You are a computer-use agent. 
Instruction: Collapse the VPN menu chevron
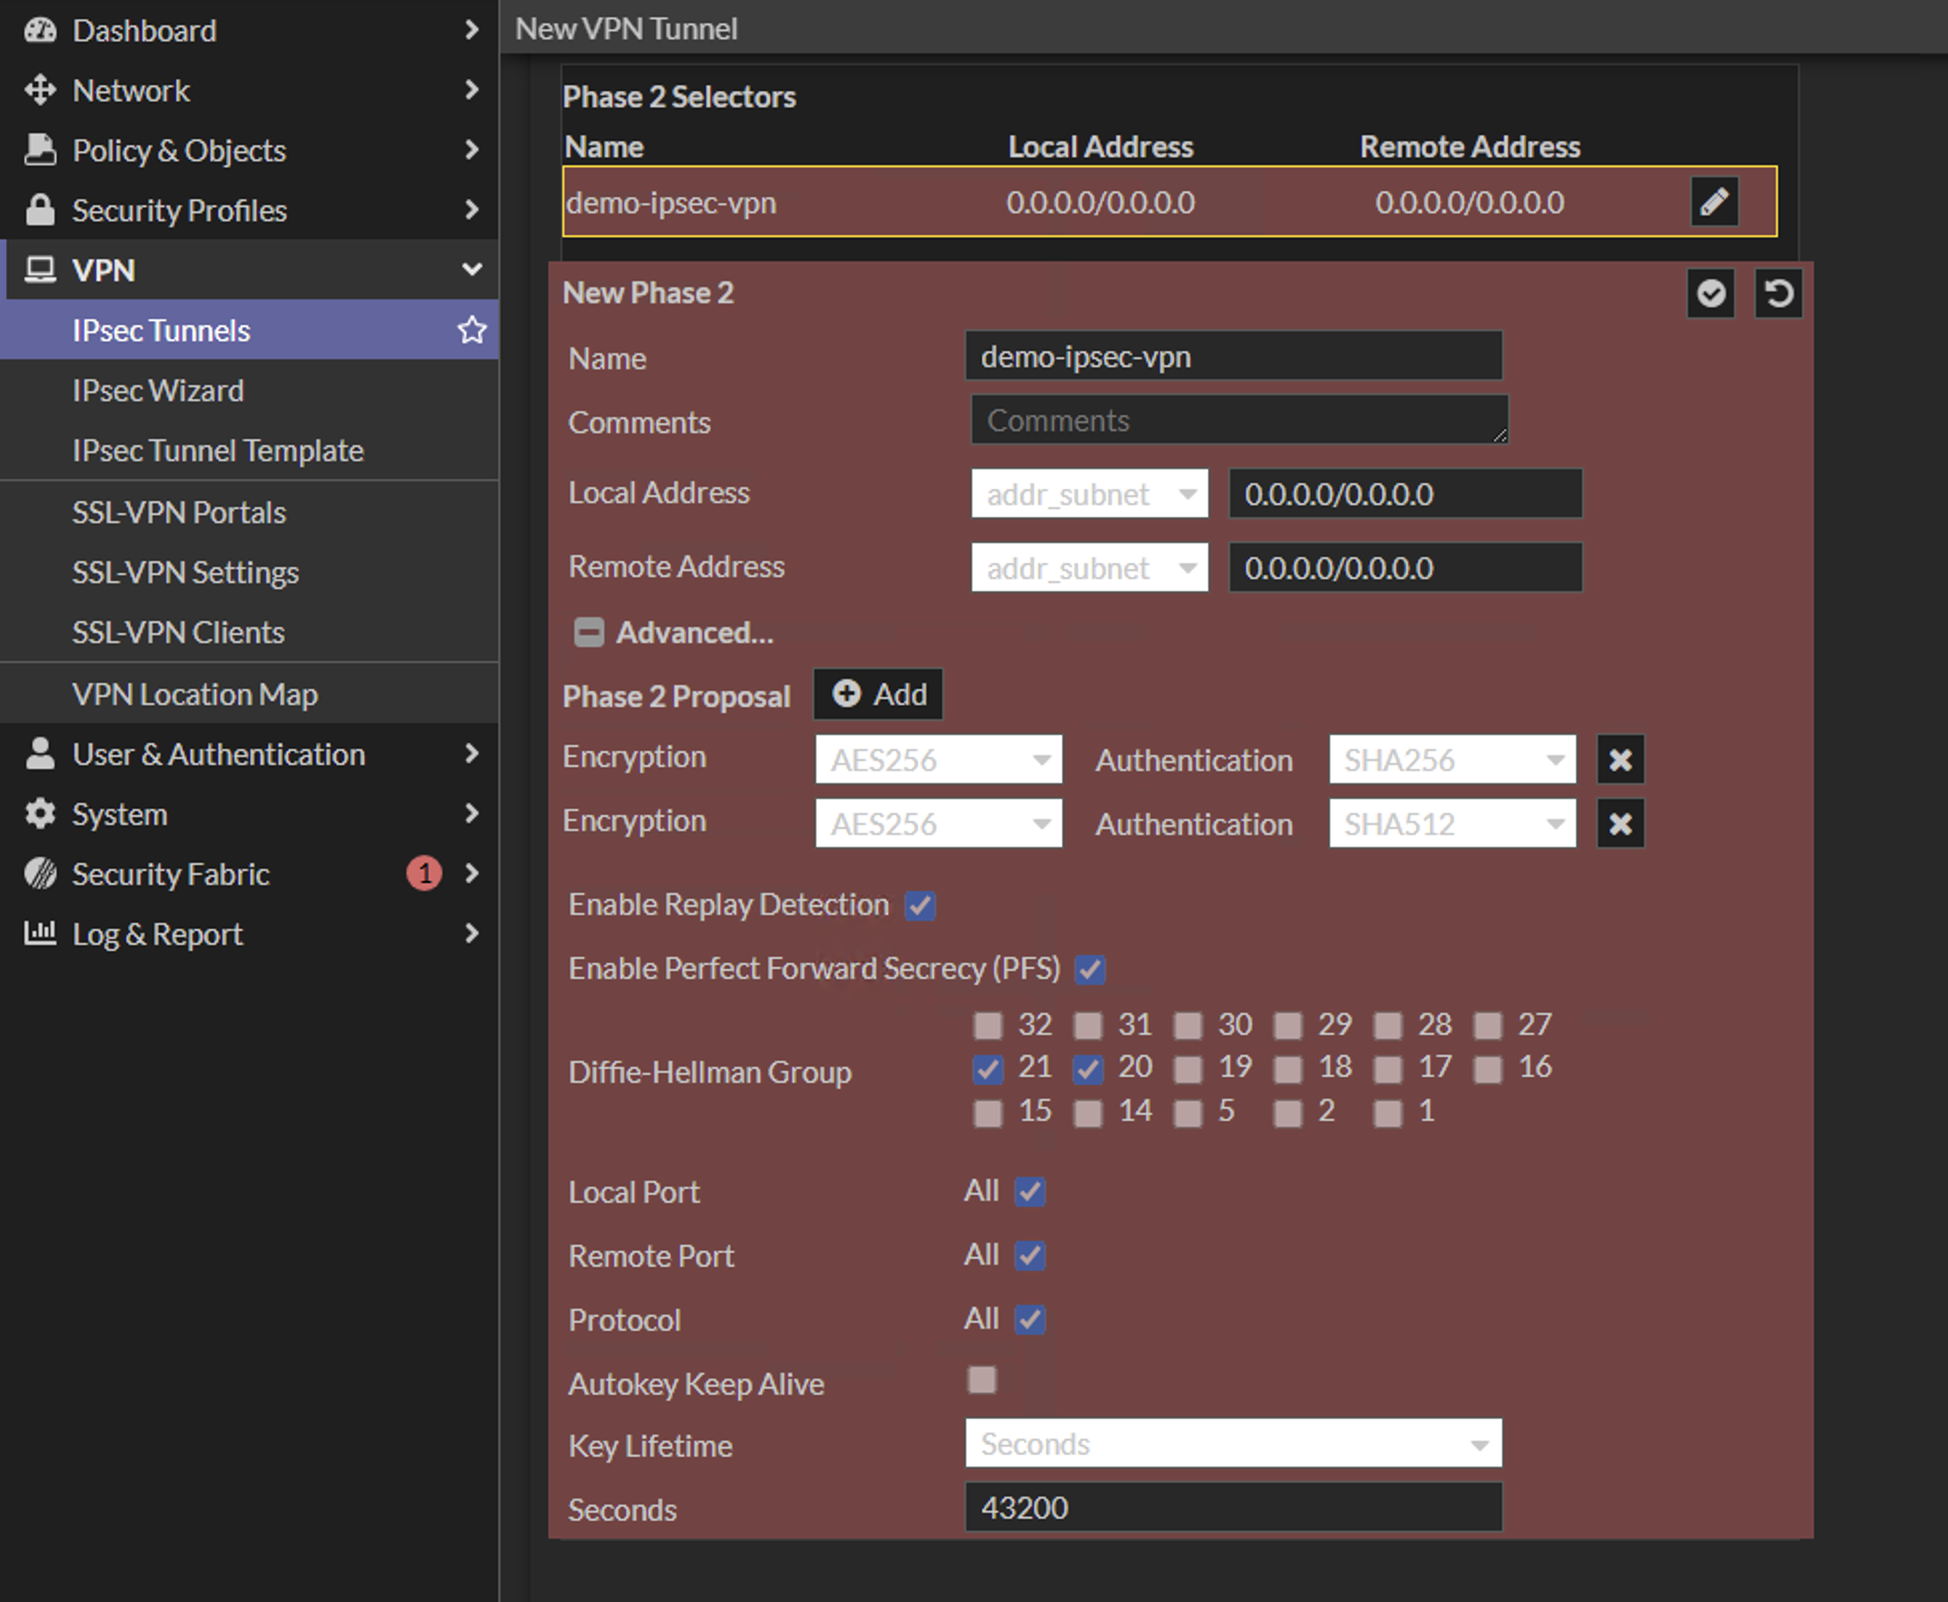coord(472,270)
